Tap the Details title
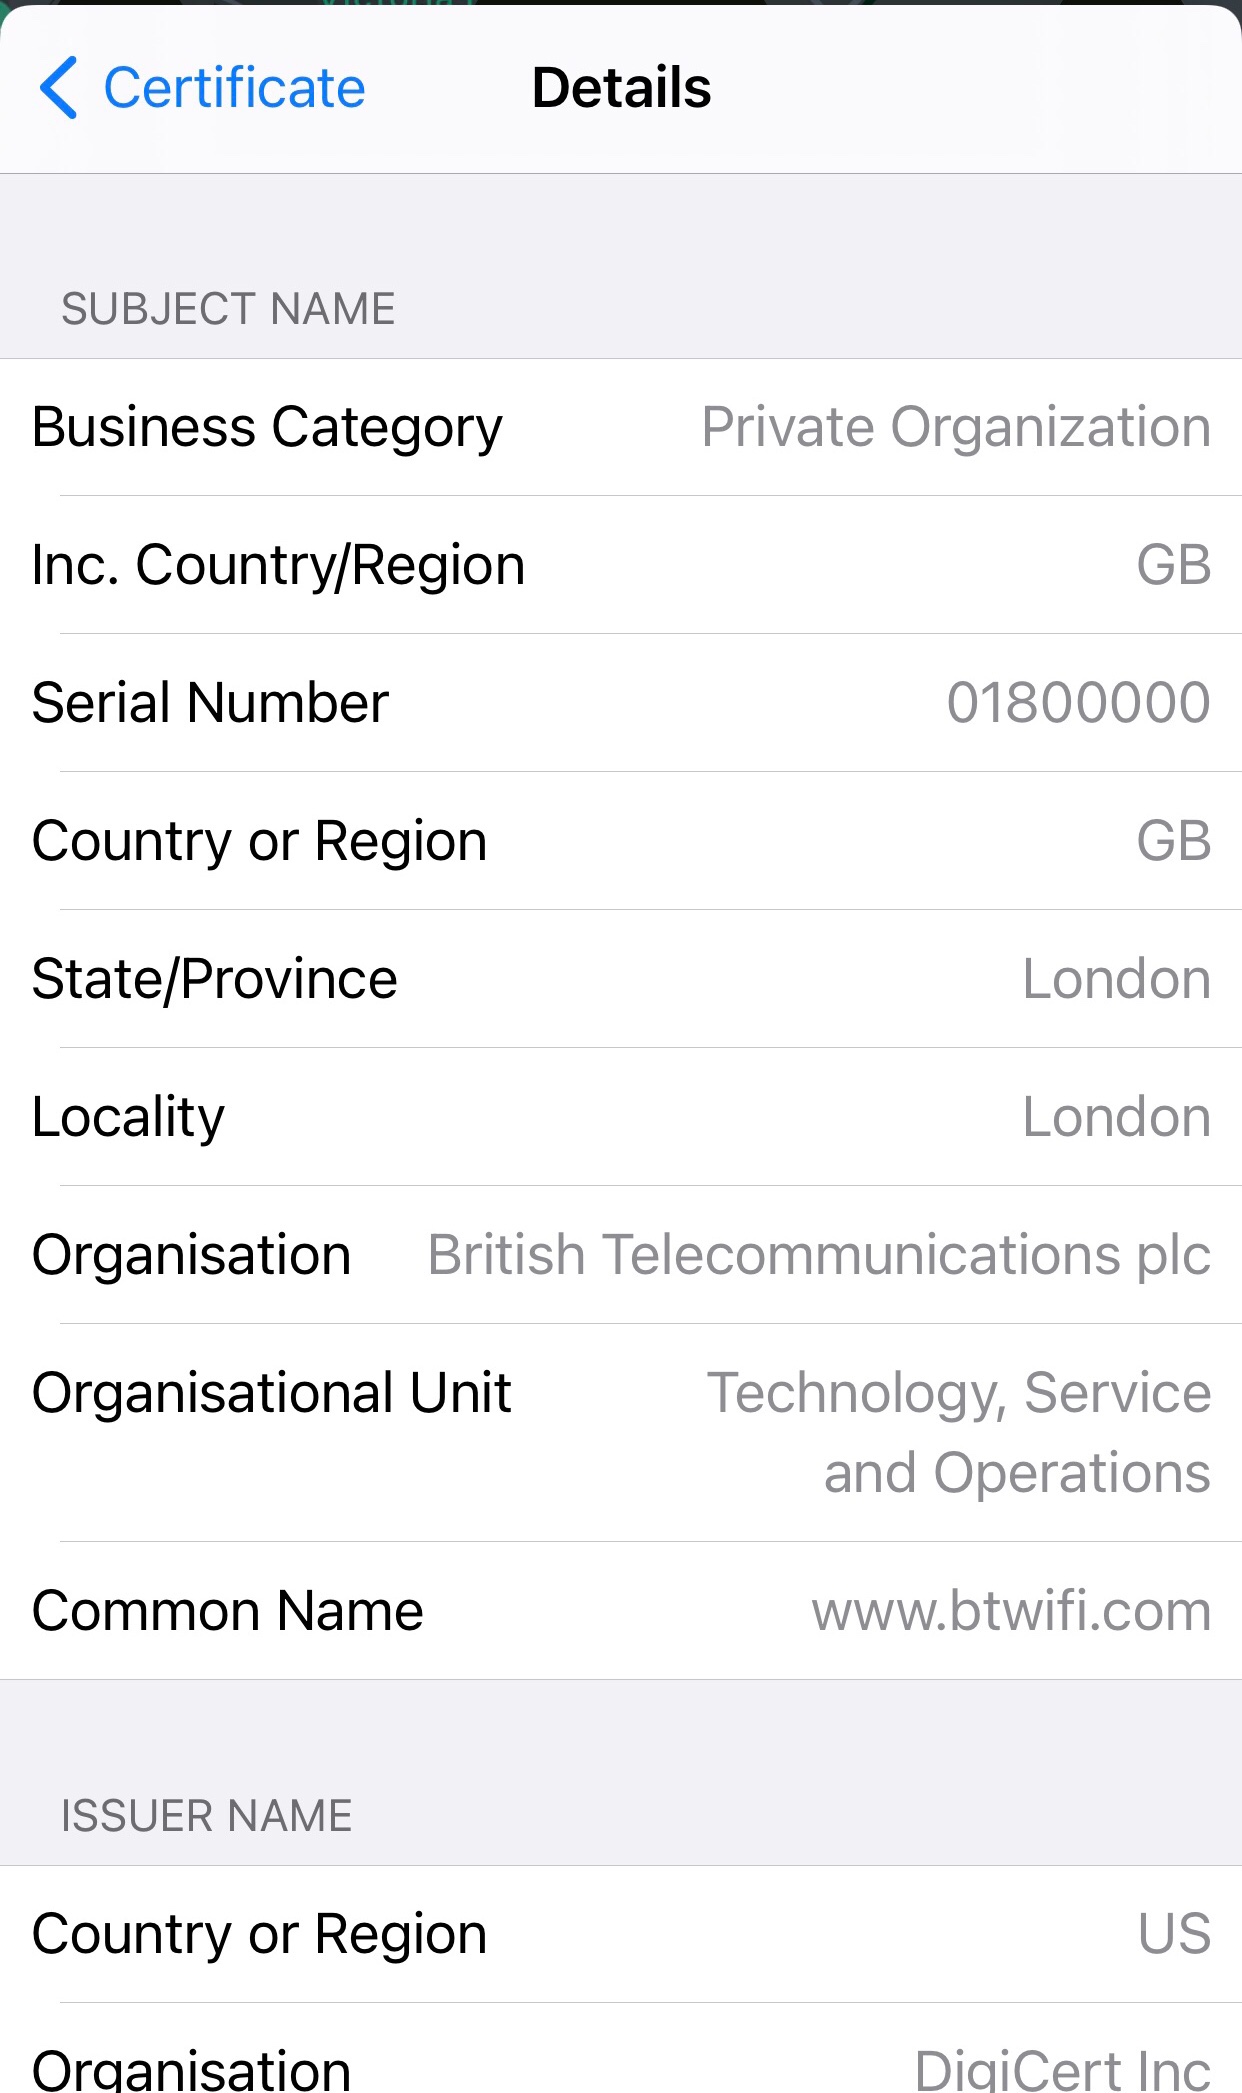This screenshot has width=1242, height=2093. (621, 88)
